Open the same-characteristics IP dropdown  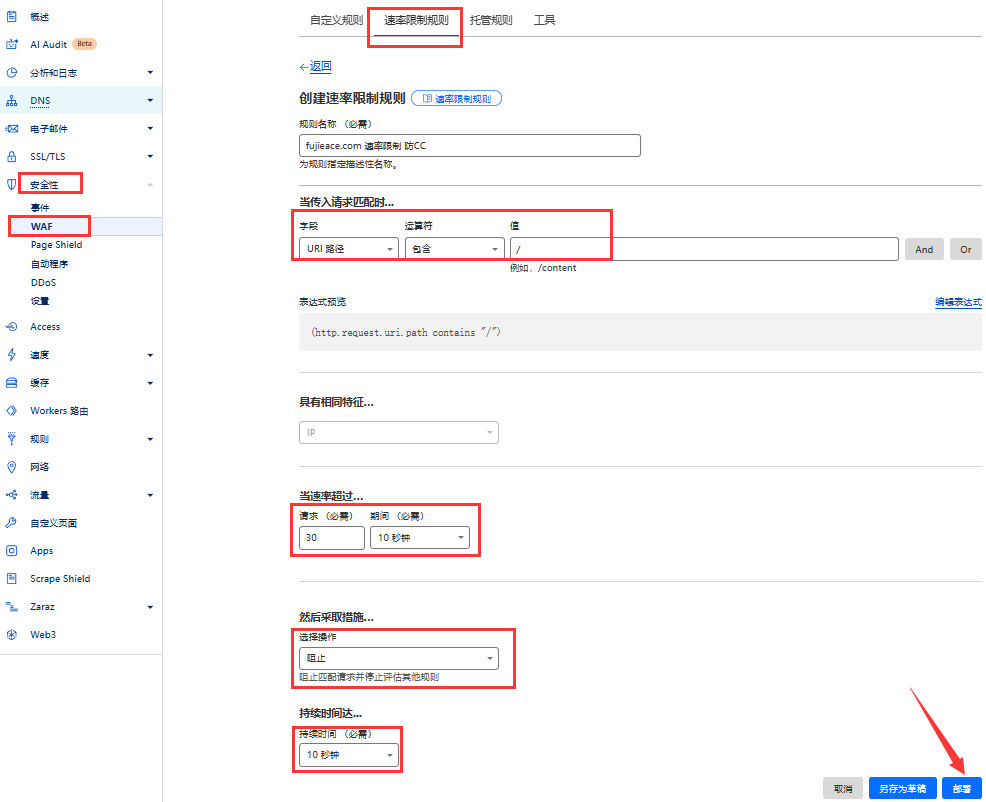(399, 433)
